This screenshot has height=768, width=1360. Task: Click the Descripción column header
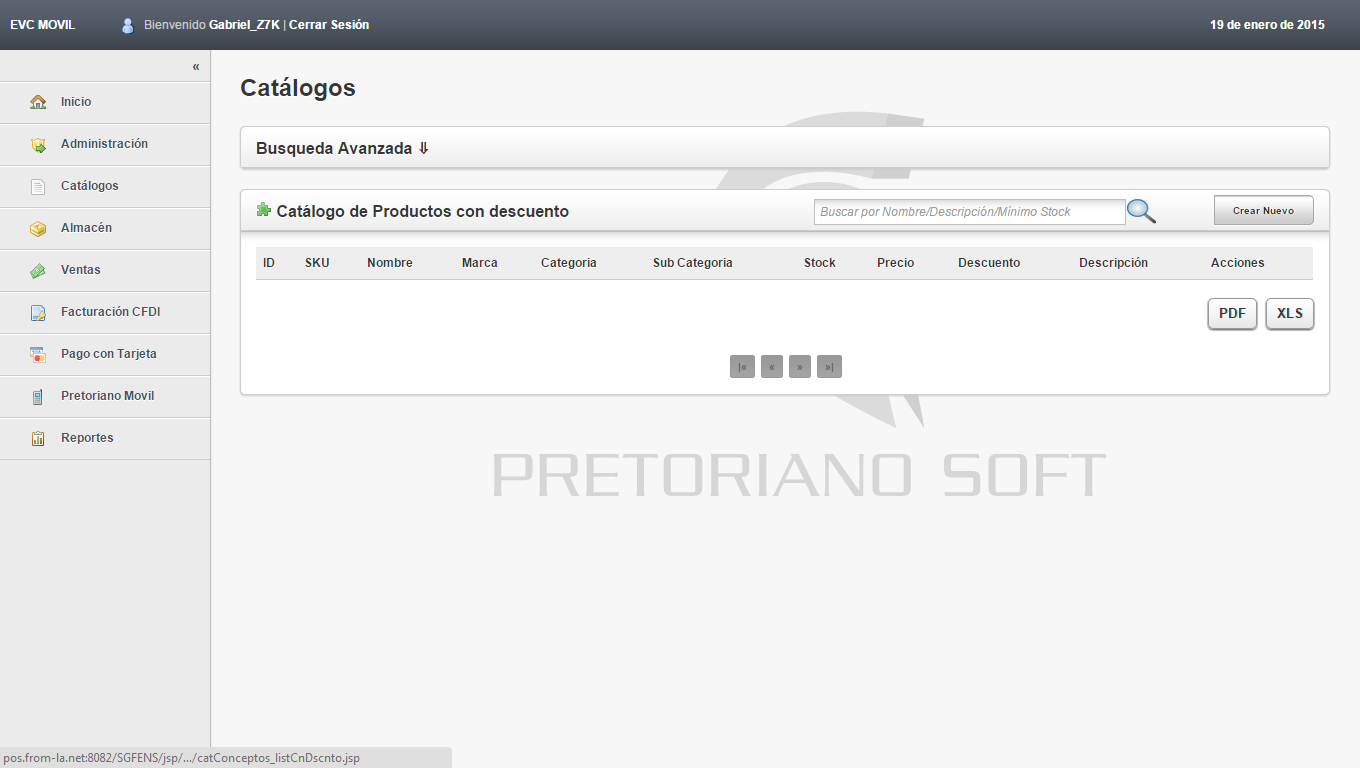tap(1113, 263)
